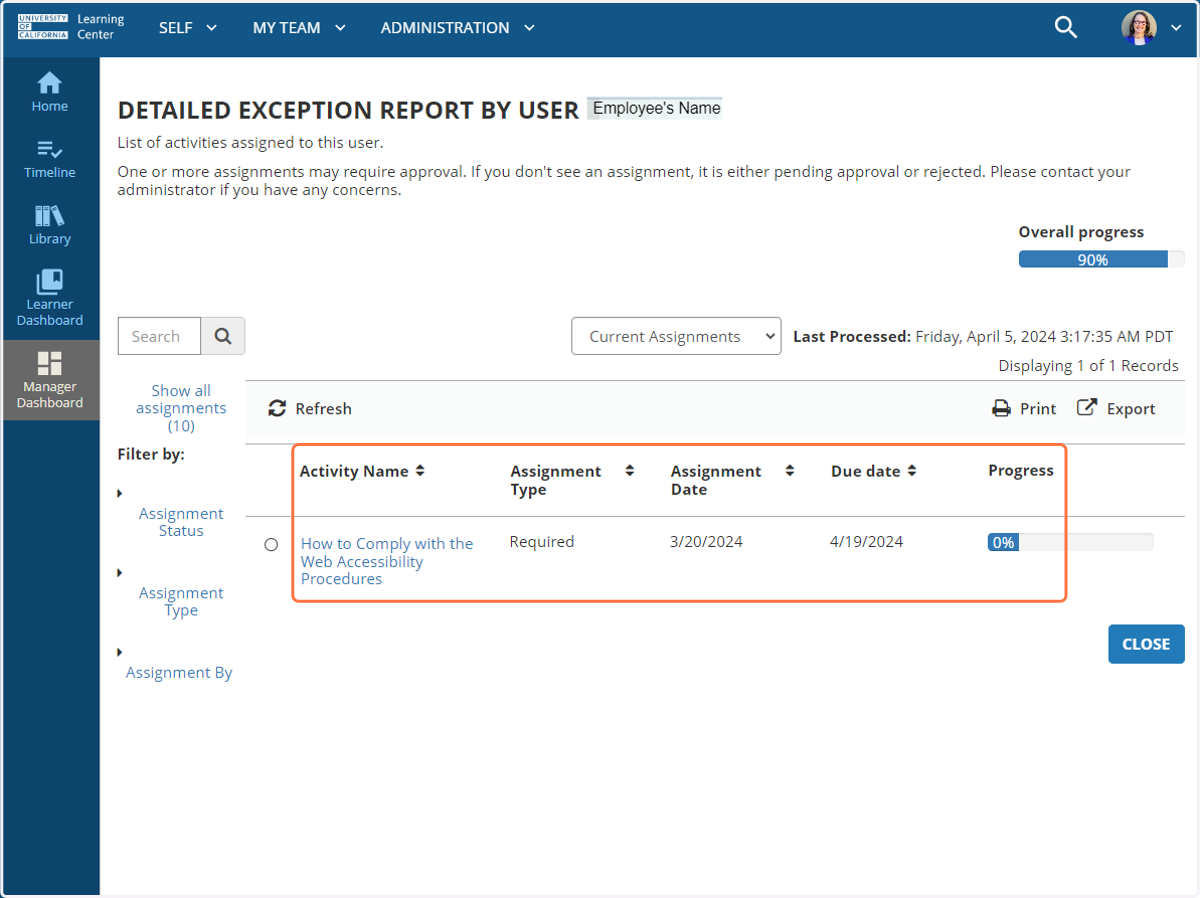Expand the Assignment Type filter triangle
The width and height of the screenshot is (1200, 898).
pyautogui.click(x=120, y=572)
